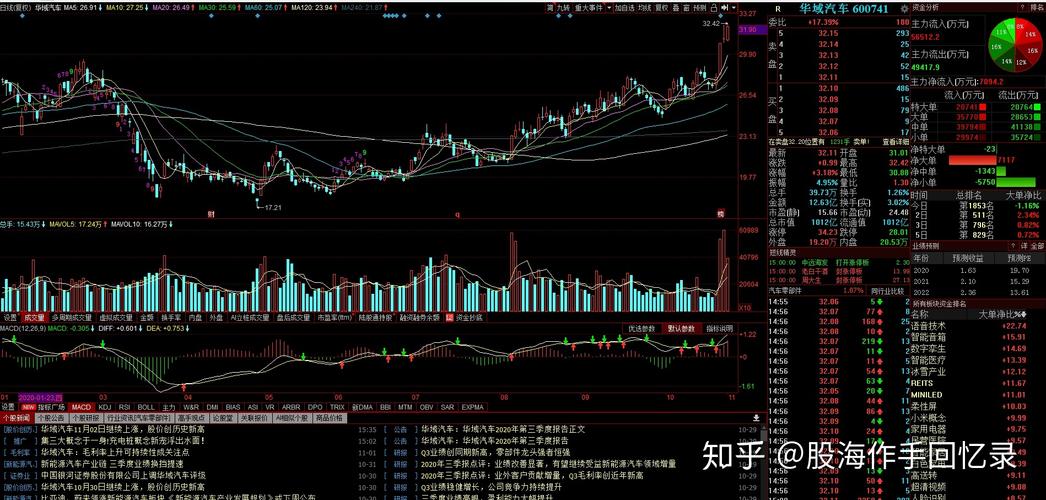Open announcement 华域汽车2020年第三季度报告正文

pos(503,429)
